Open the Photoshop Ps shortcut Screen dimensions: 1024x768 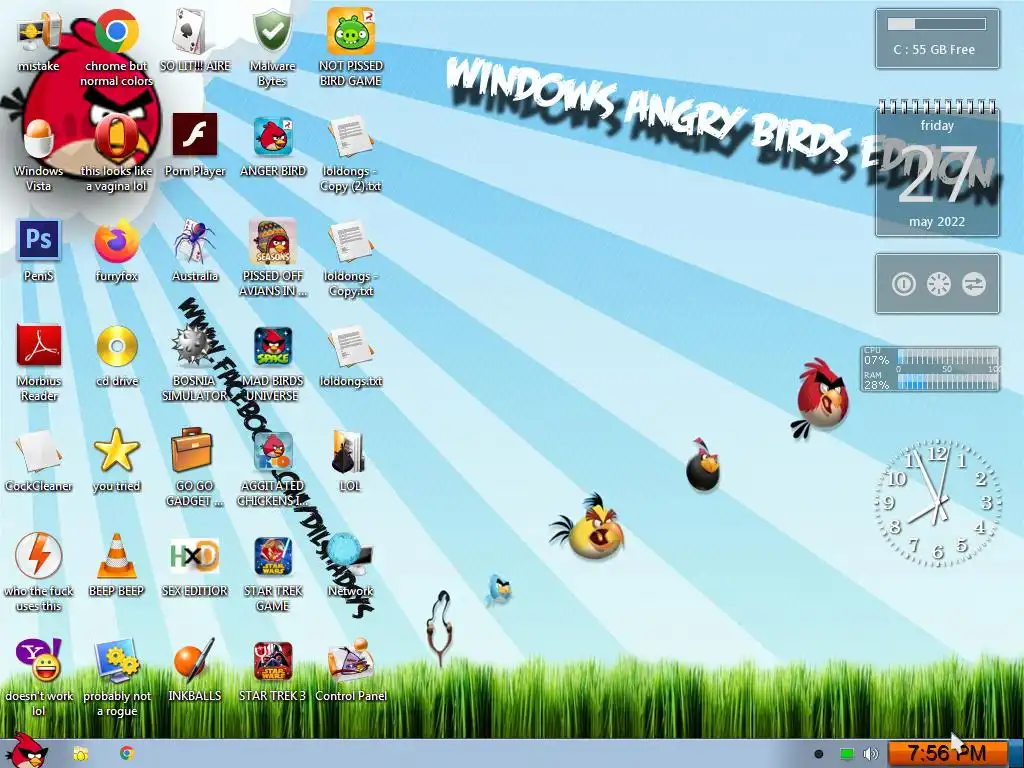click(x=39, y=240)
